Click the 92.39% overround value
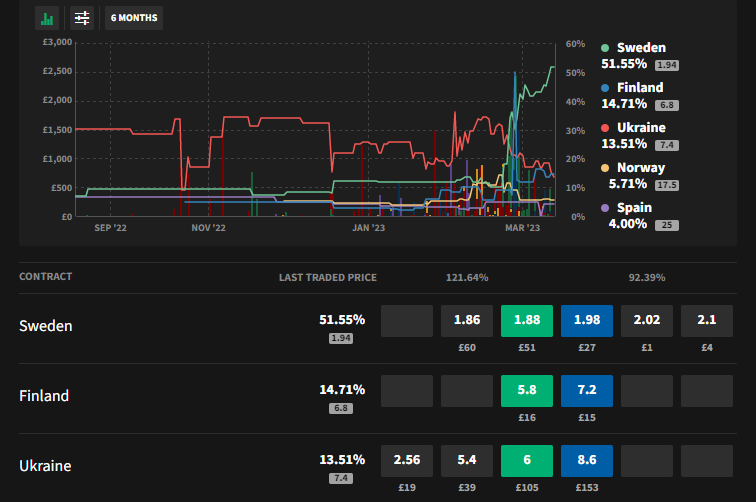The height and width of the screenshot is (502, 756). click(647, 278)
